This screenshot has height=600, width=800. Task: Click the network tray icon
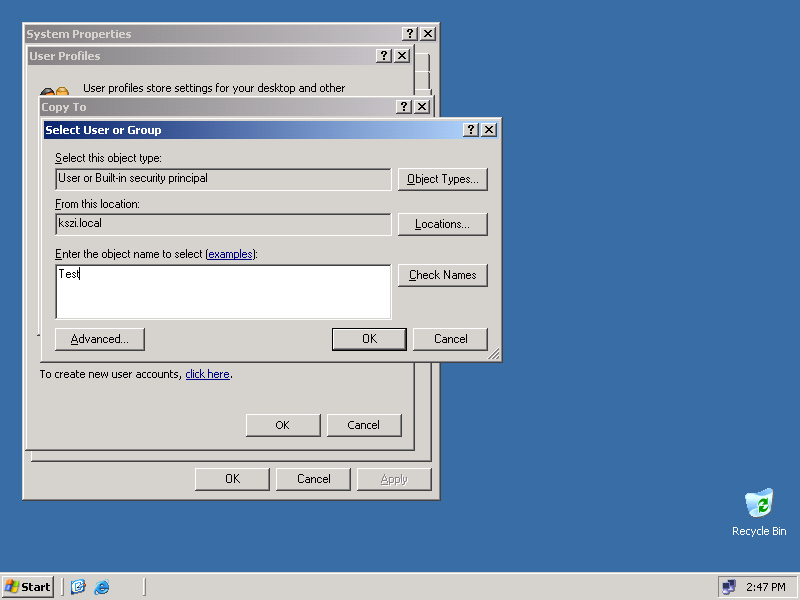click(729, 587)
